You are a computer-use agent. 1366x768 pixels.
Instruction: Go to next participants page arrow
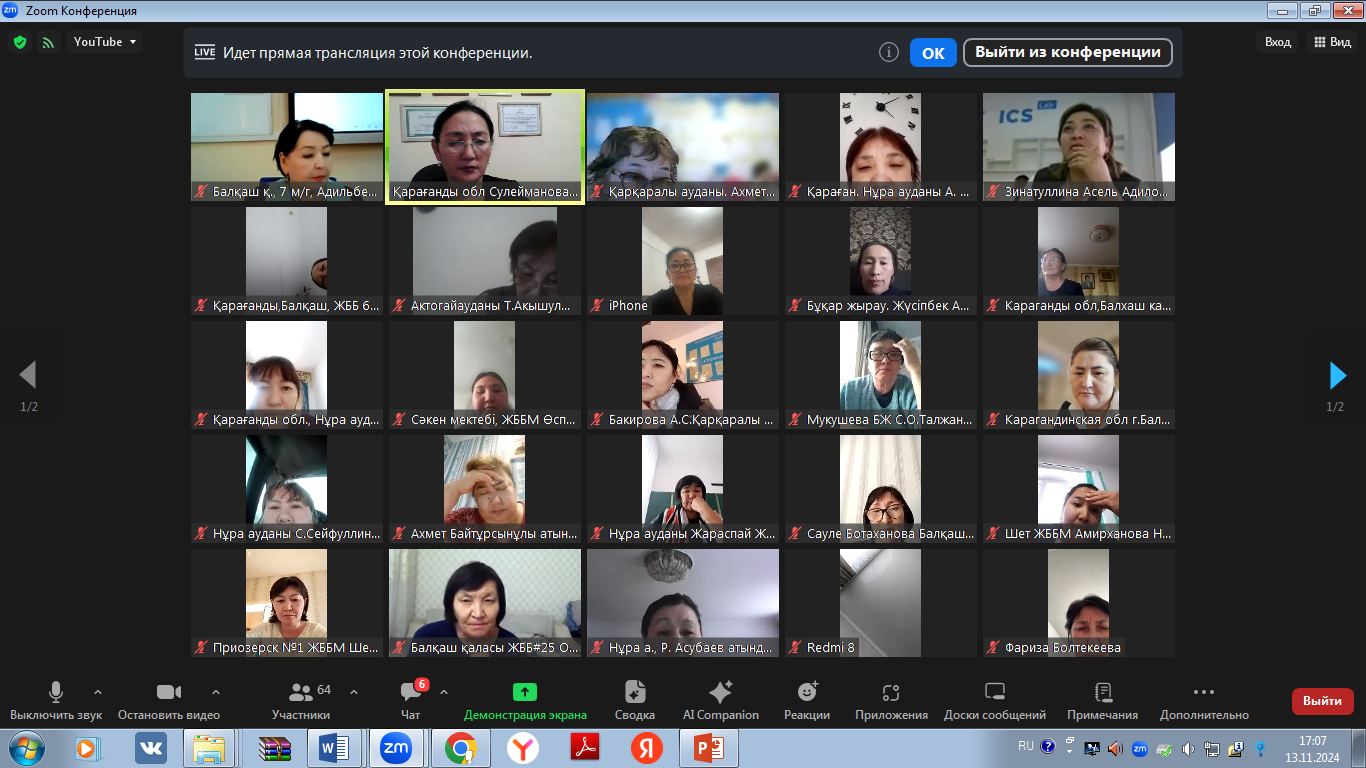click(1337, 375)
